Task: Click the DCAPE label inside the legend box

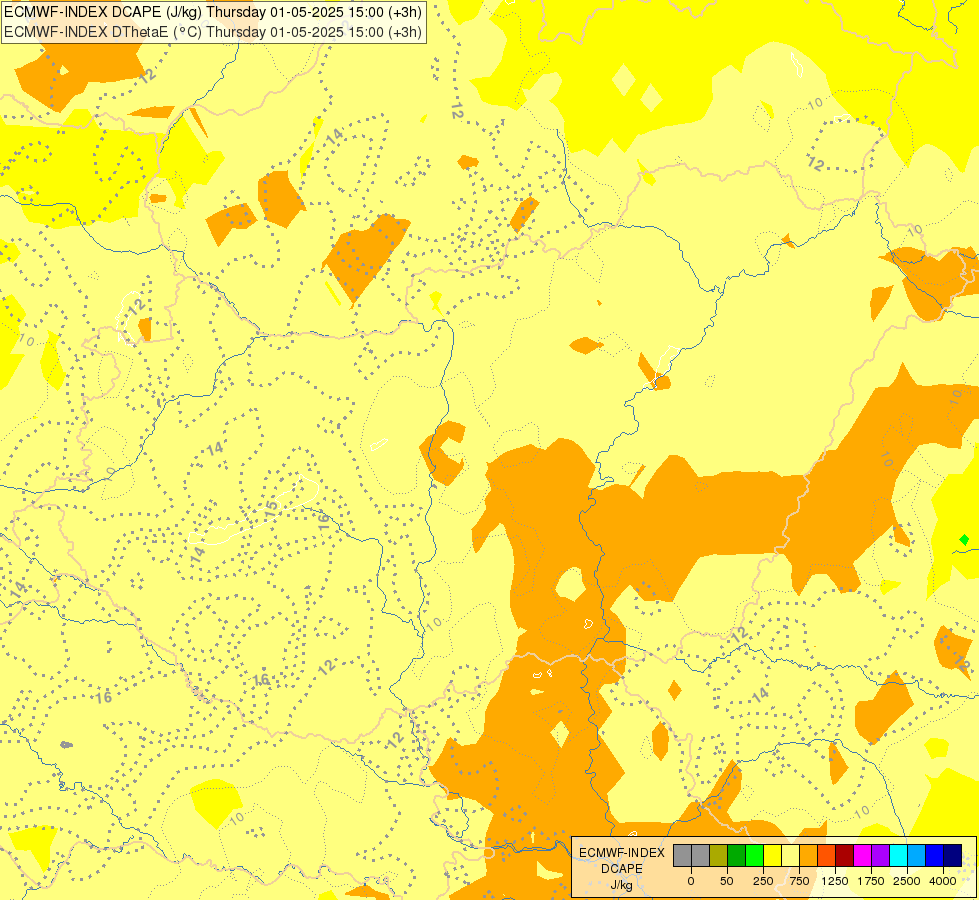Action: tap(622, 869)
